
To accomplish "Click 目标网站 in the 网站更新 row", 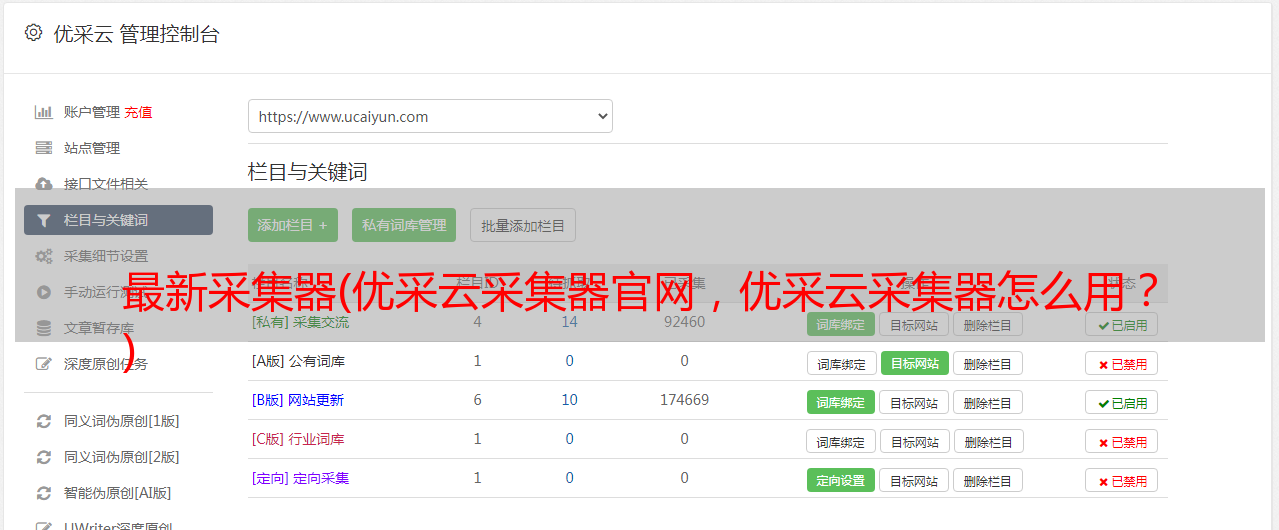I will [x=914, y=403].
